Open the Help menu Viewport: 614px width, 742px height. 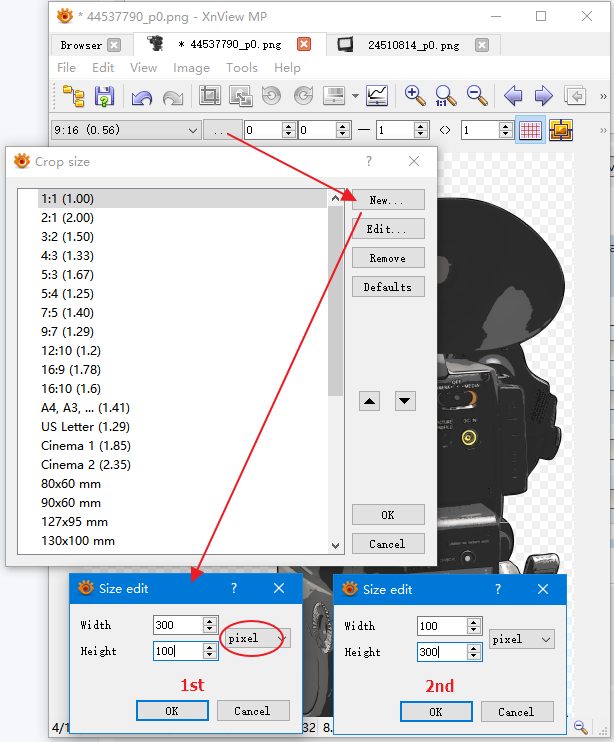pos(287,68)
